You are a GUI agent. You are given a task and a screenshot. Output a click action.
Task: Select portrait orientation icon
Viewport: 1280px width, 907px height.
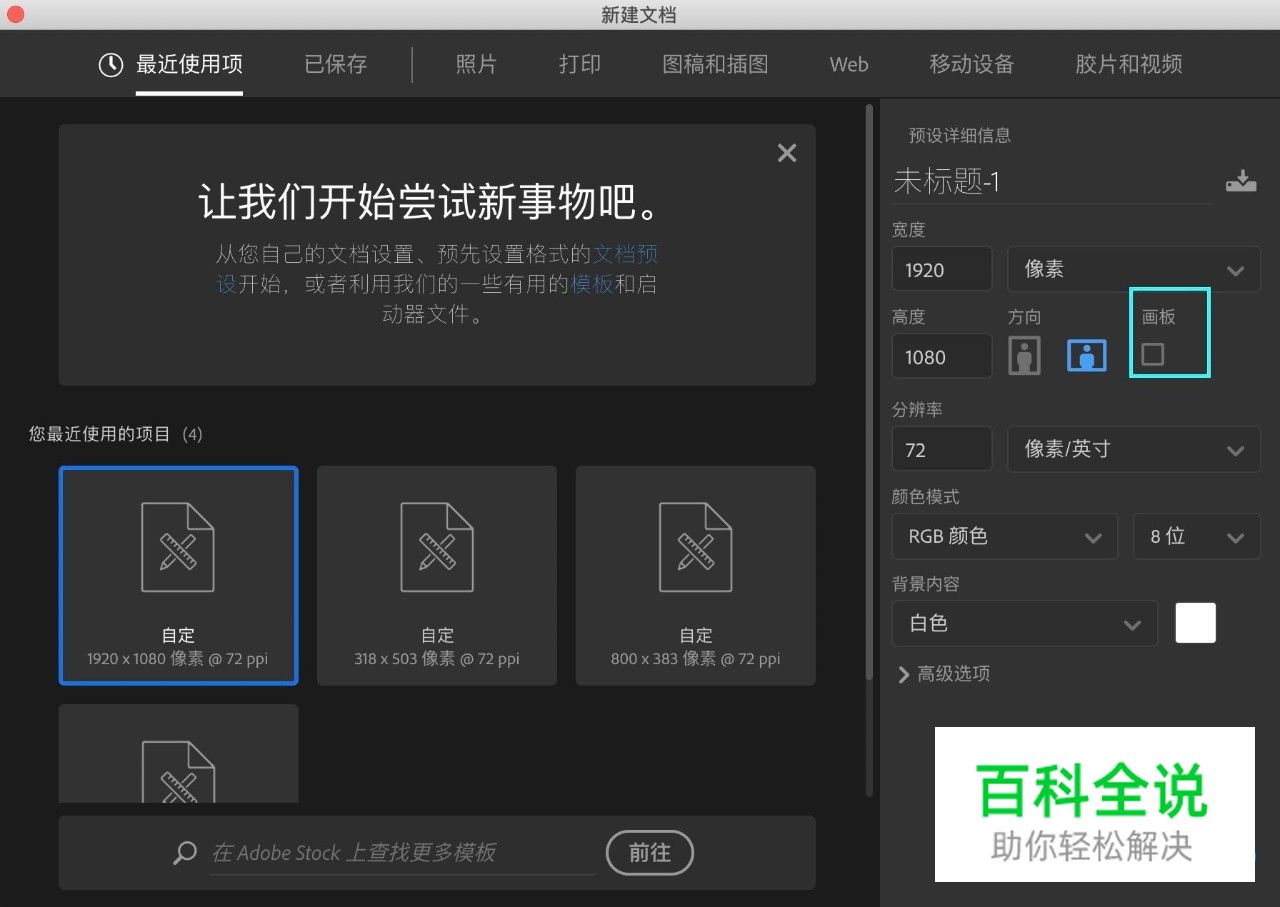tap(1024, 356)
